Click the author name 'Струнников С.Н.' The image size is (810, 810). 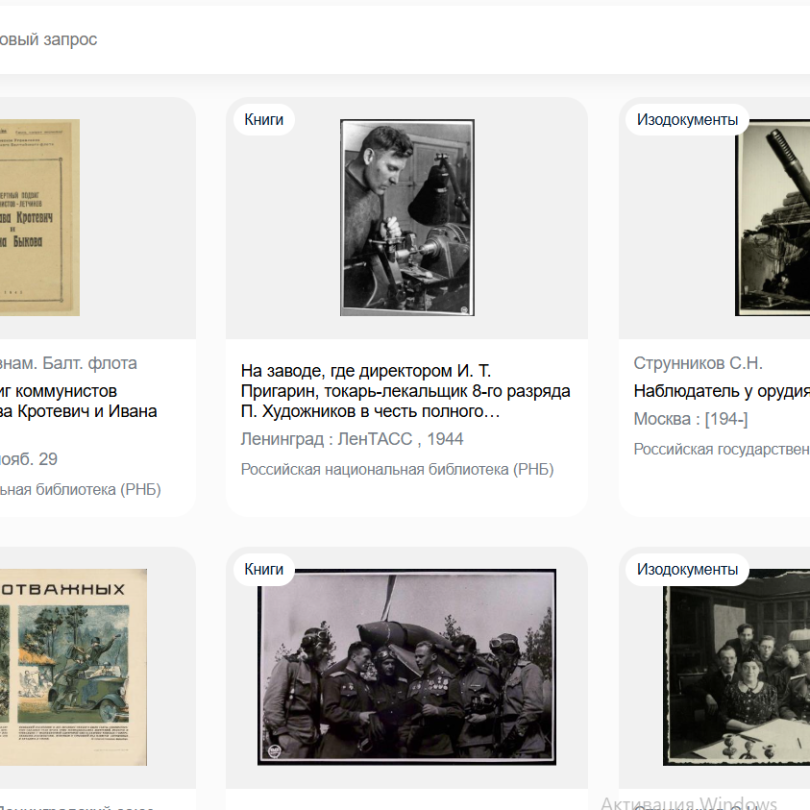click(x=698, y=363)
